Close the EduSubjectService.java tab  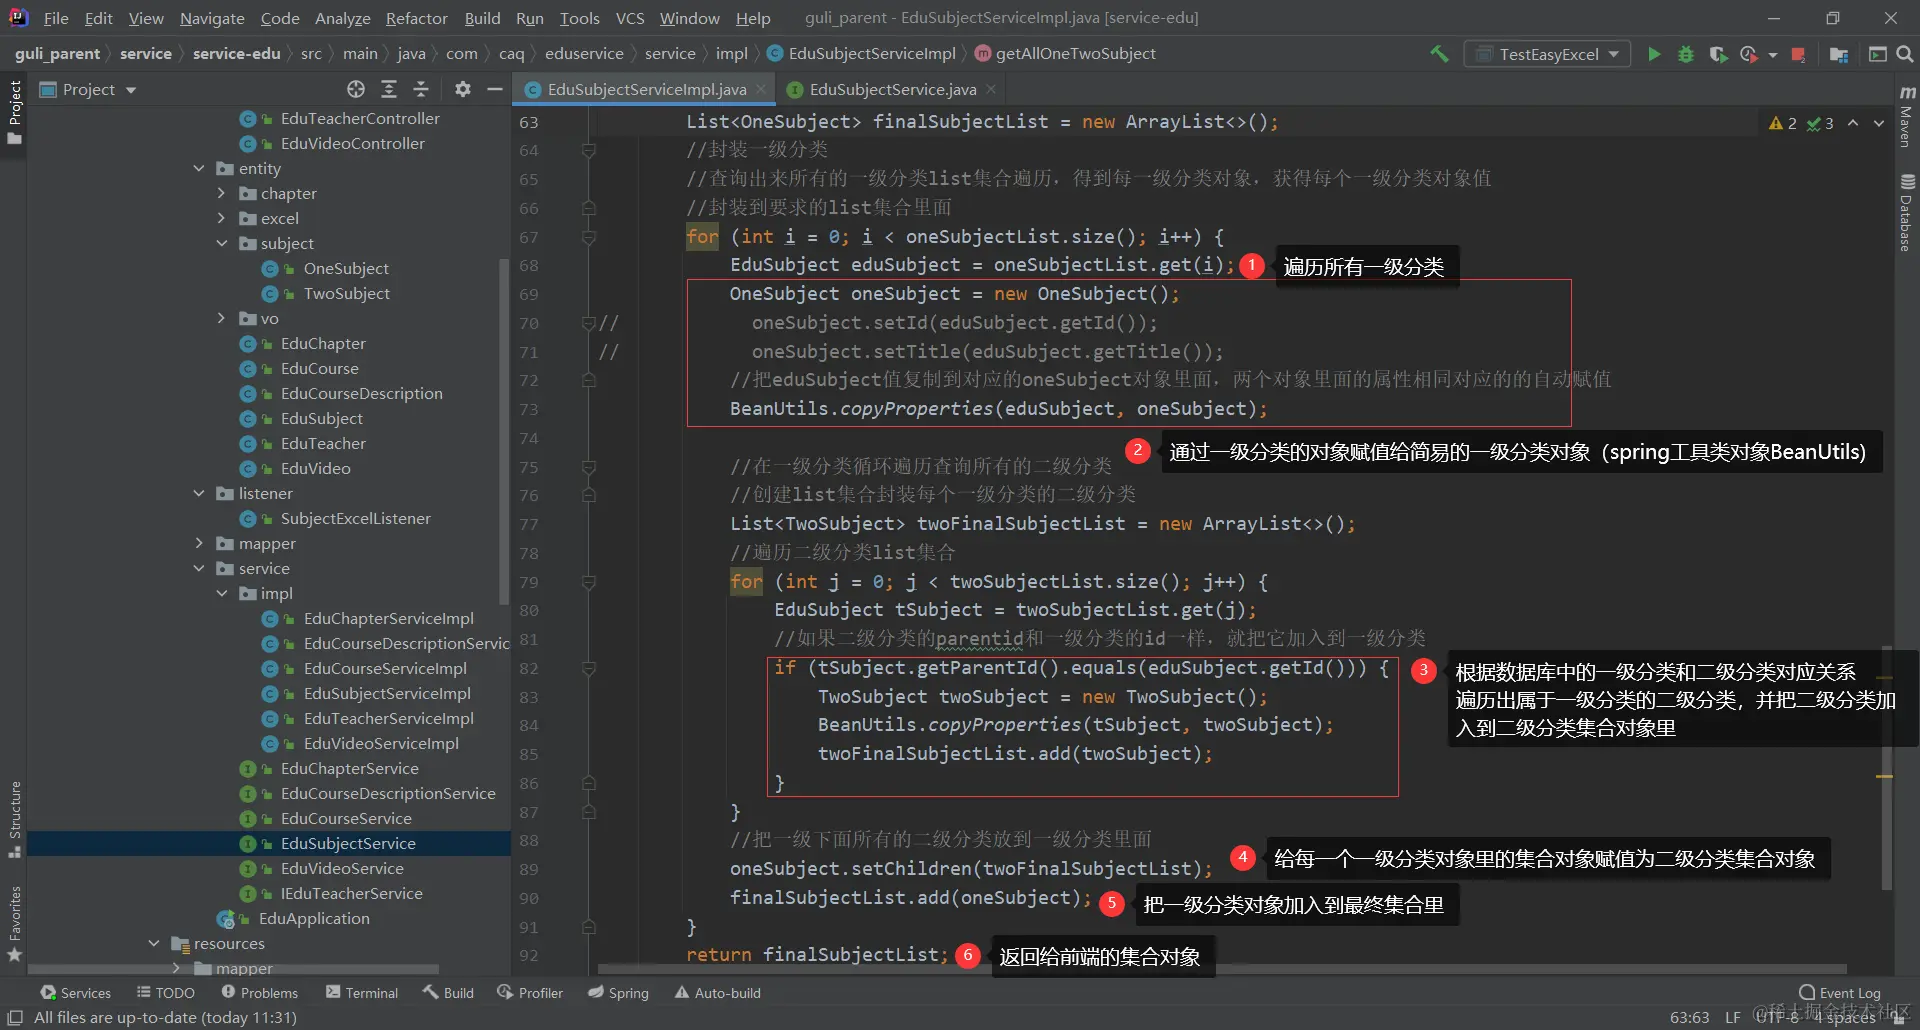[991, 89]
